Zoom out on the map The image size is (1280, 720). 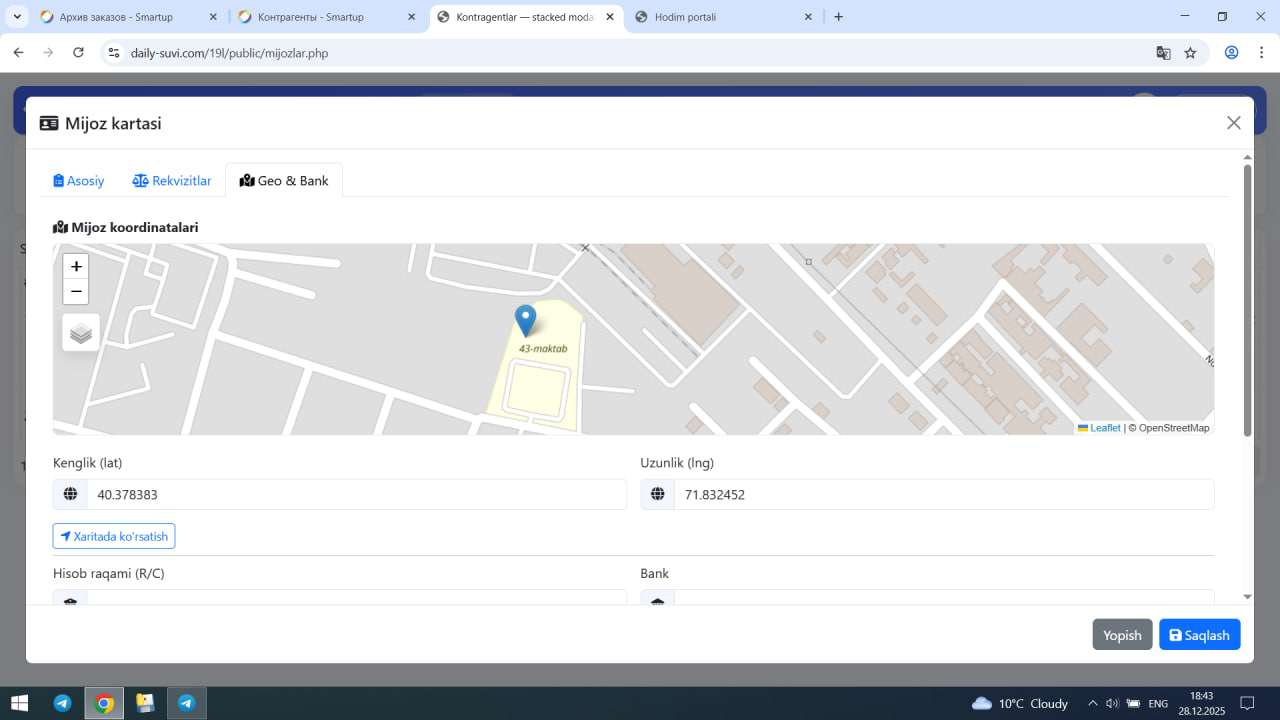pos(76,292)
